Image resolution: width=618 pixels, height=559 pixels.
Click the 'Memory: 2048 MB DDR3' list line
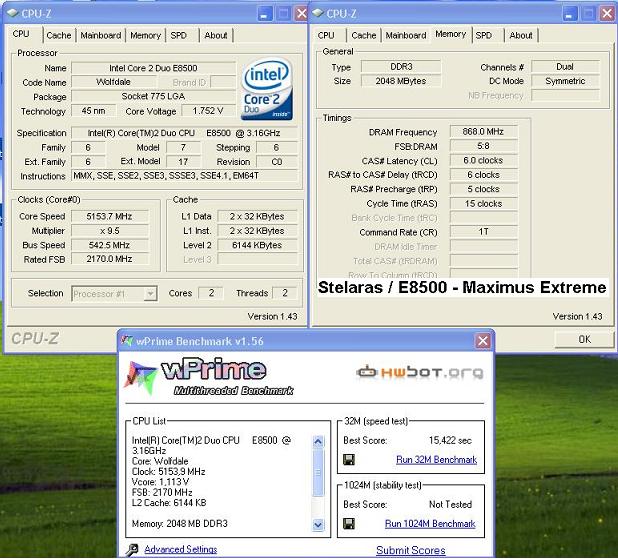click(179, 524)
